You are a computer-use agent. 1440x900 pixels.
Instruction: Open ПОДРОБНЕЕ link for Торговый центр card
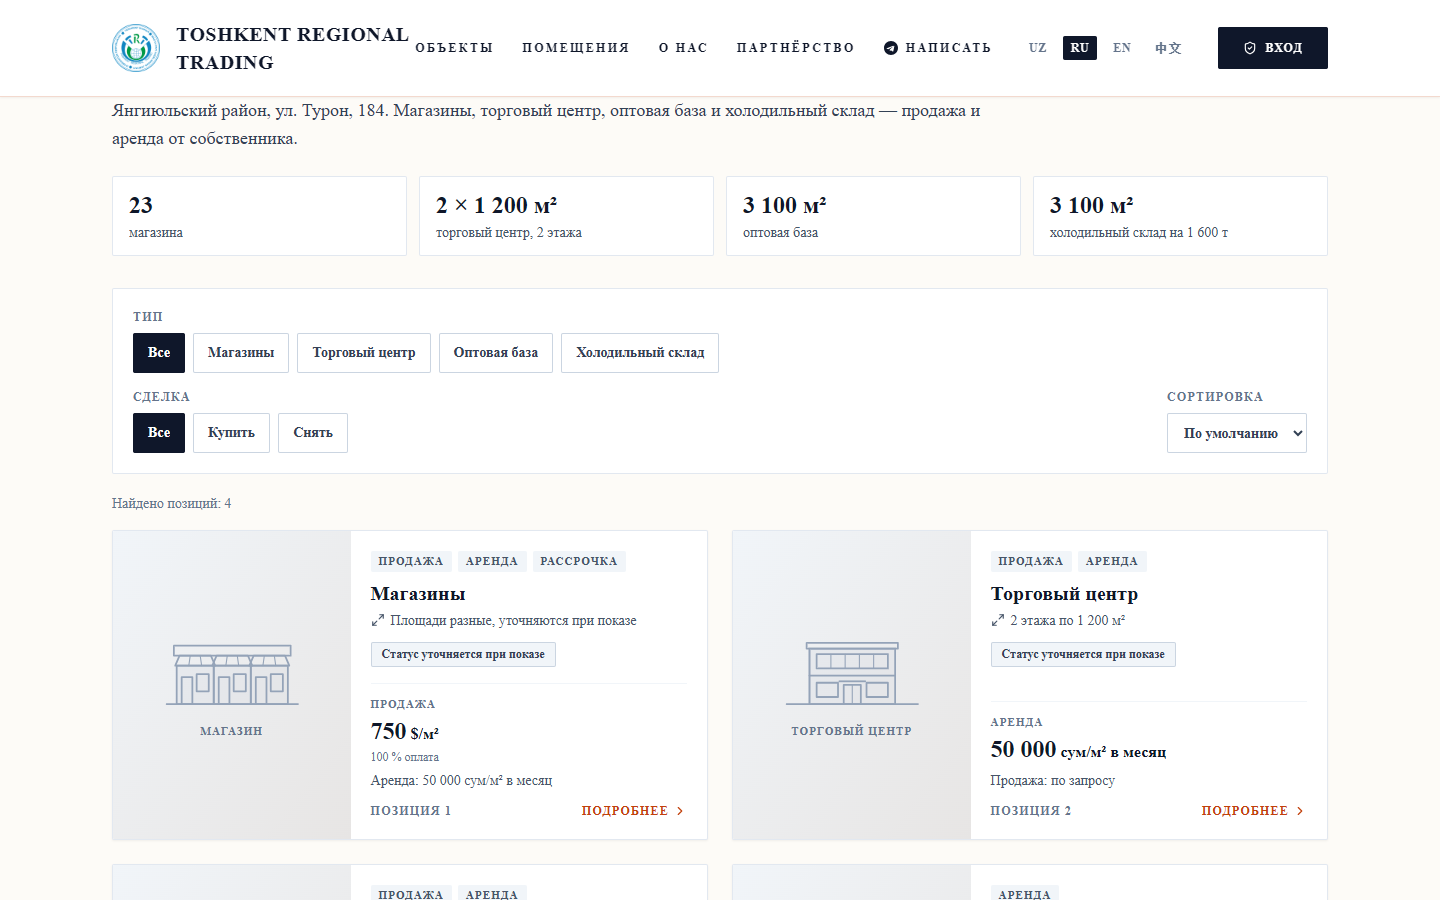point(1253,811)
